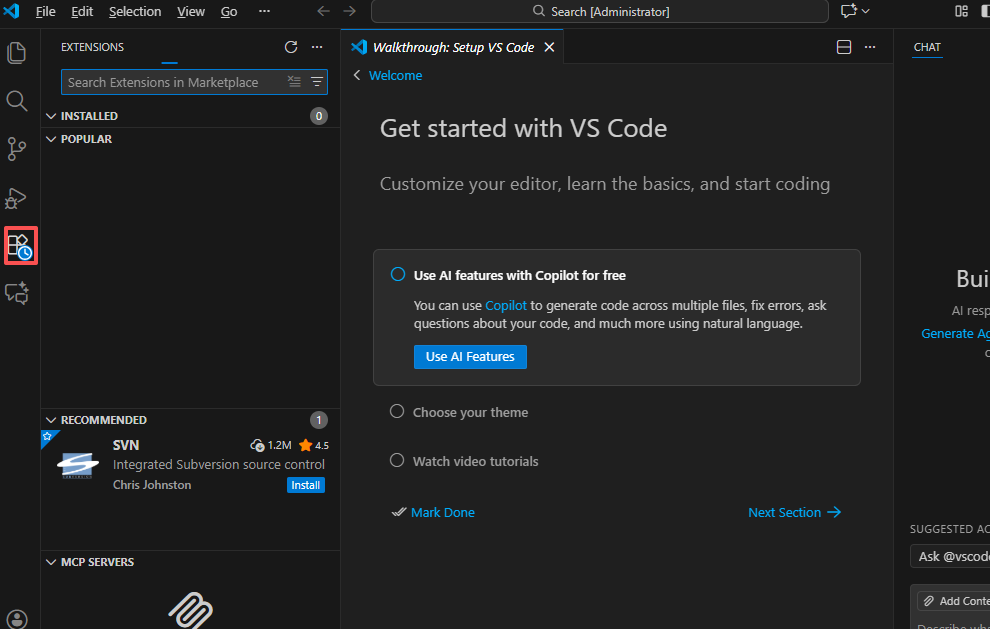Open the extensions filter icon
The image size is (990, 629).
[317, 81]
